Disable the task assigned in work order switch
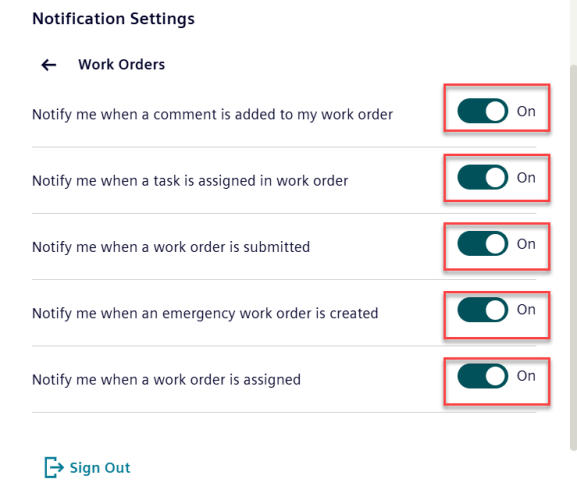577x493 pixels. [482, 177]
